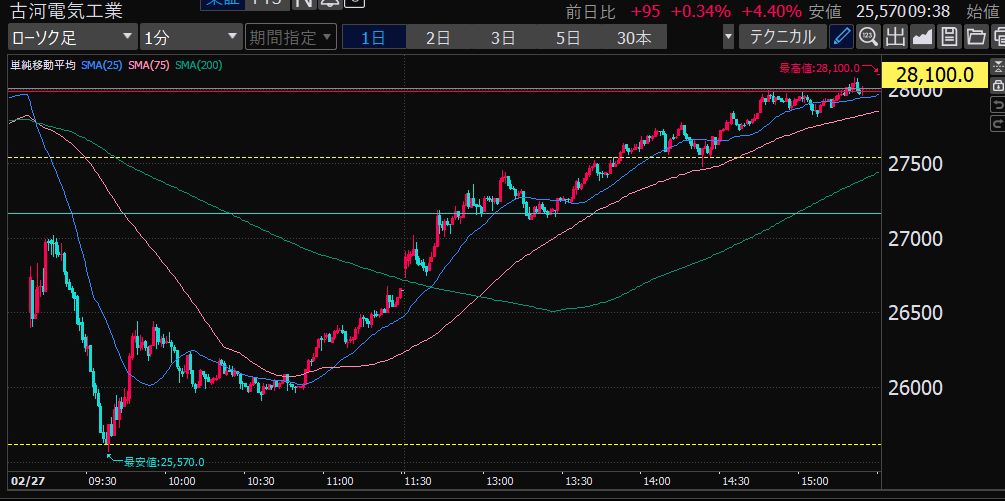Click the redo arrow beside price axis
This screenshot has width=1005, height=501.
(996, 123)
